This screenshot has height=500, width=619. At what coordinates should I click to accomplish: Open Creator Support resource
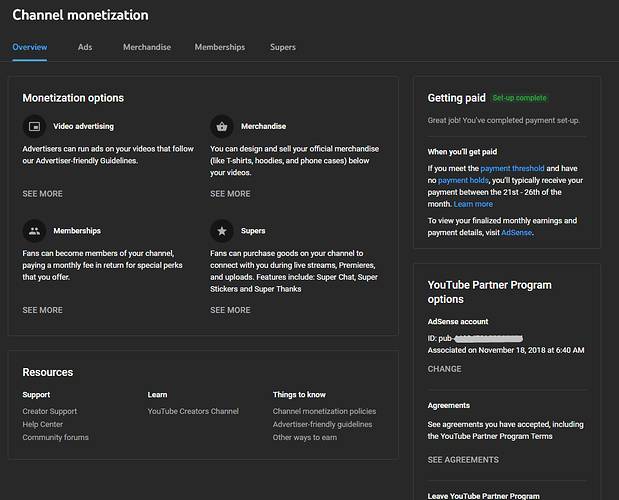50,411
